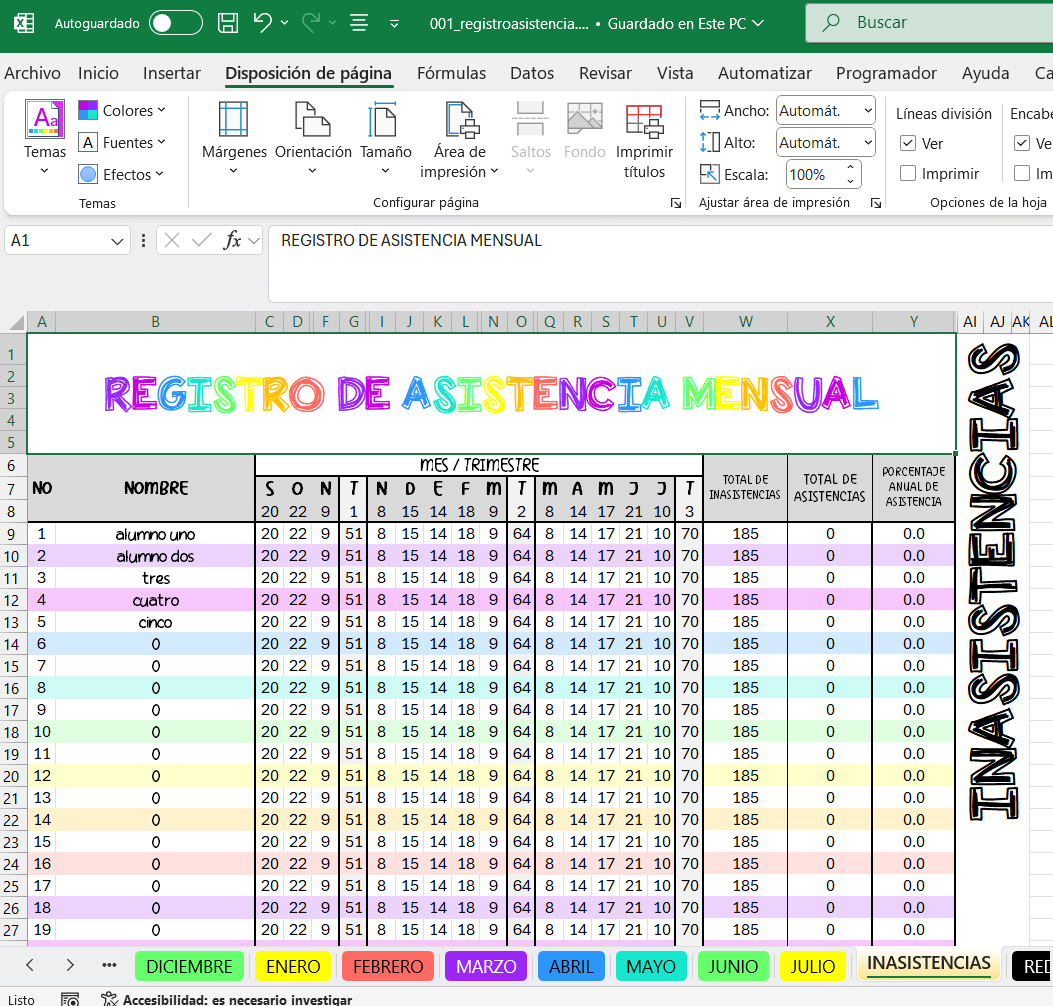Open the Colores theme colors dropdown
Screen dimensions: 1053x1006
(x=122, y=111)
